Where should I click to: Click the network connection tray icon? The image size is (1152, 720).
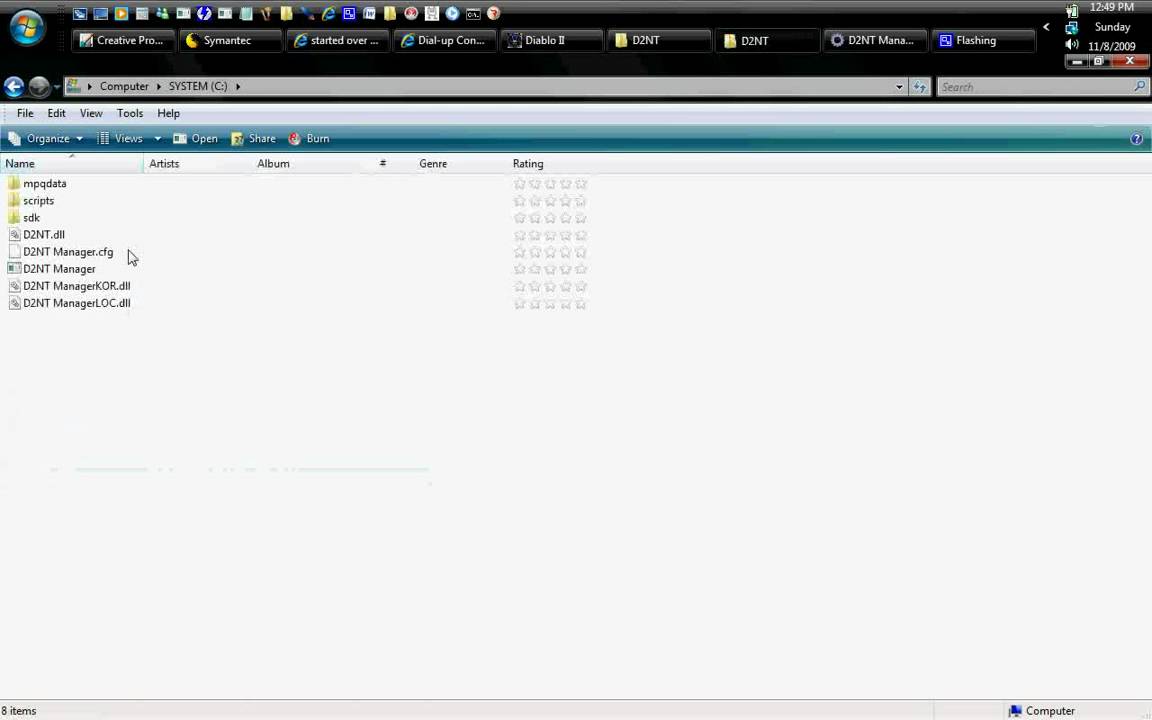(1072, 27)
